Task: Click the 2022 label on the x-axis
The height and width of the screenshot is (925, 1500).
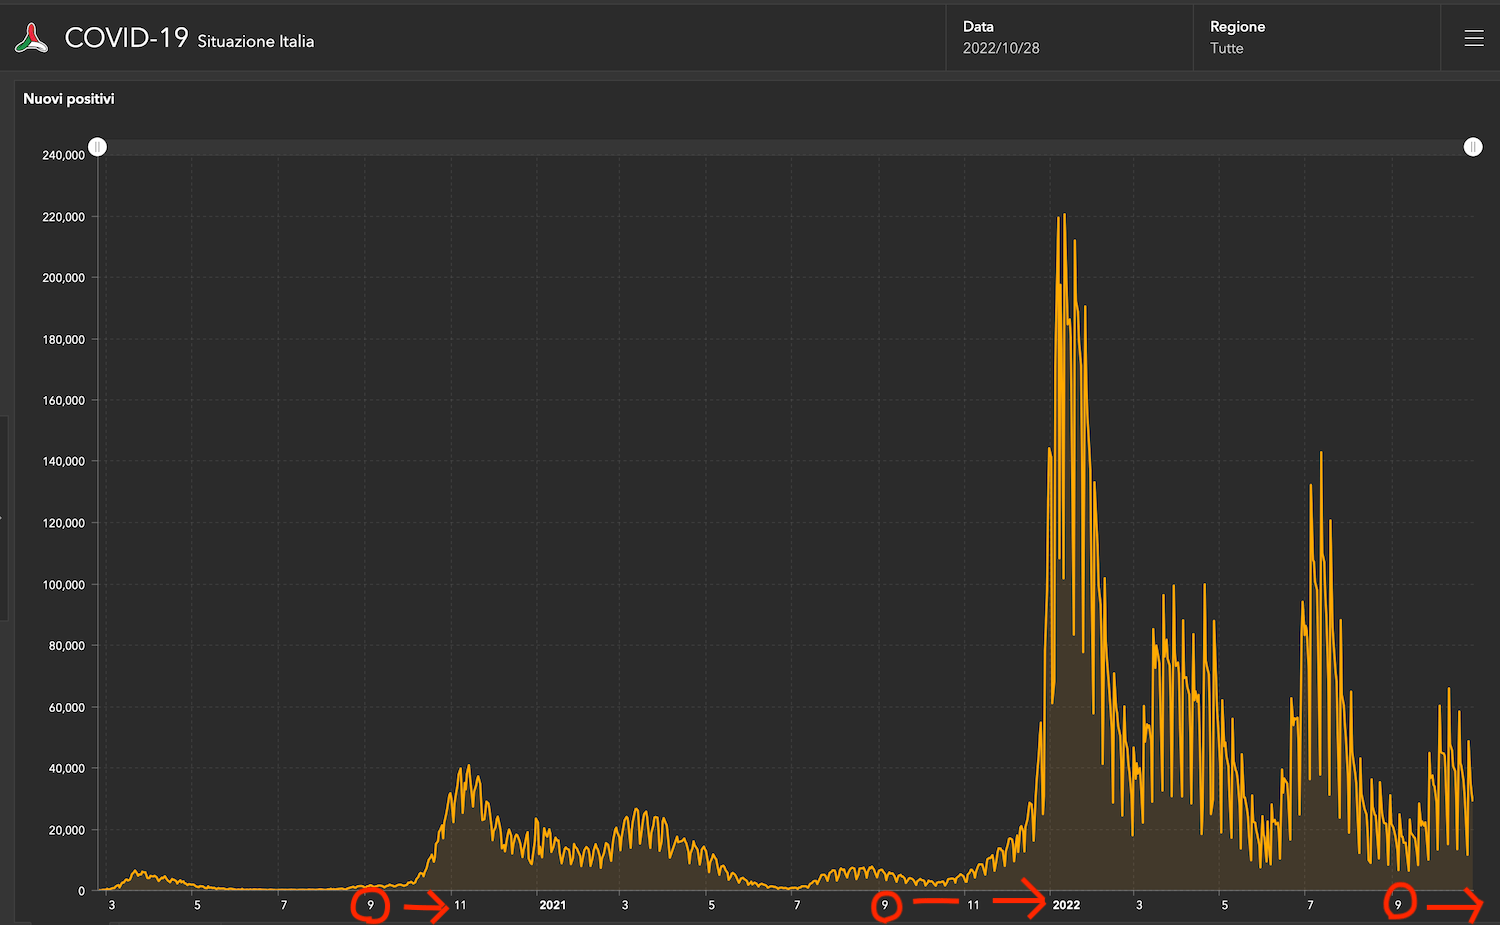Action: (1066, 905)
